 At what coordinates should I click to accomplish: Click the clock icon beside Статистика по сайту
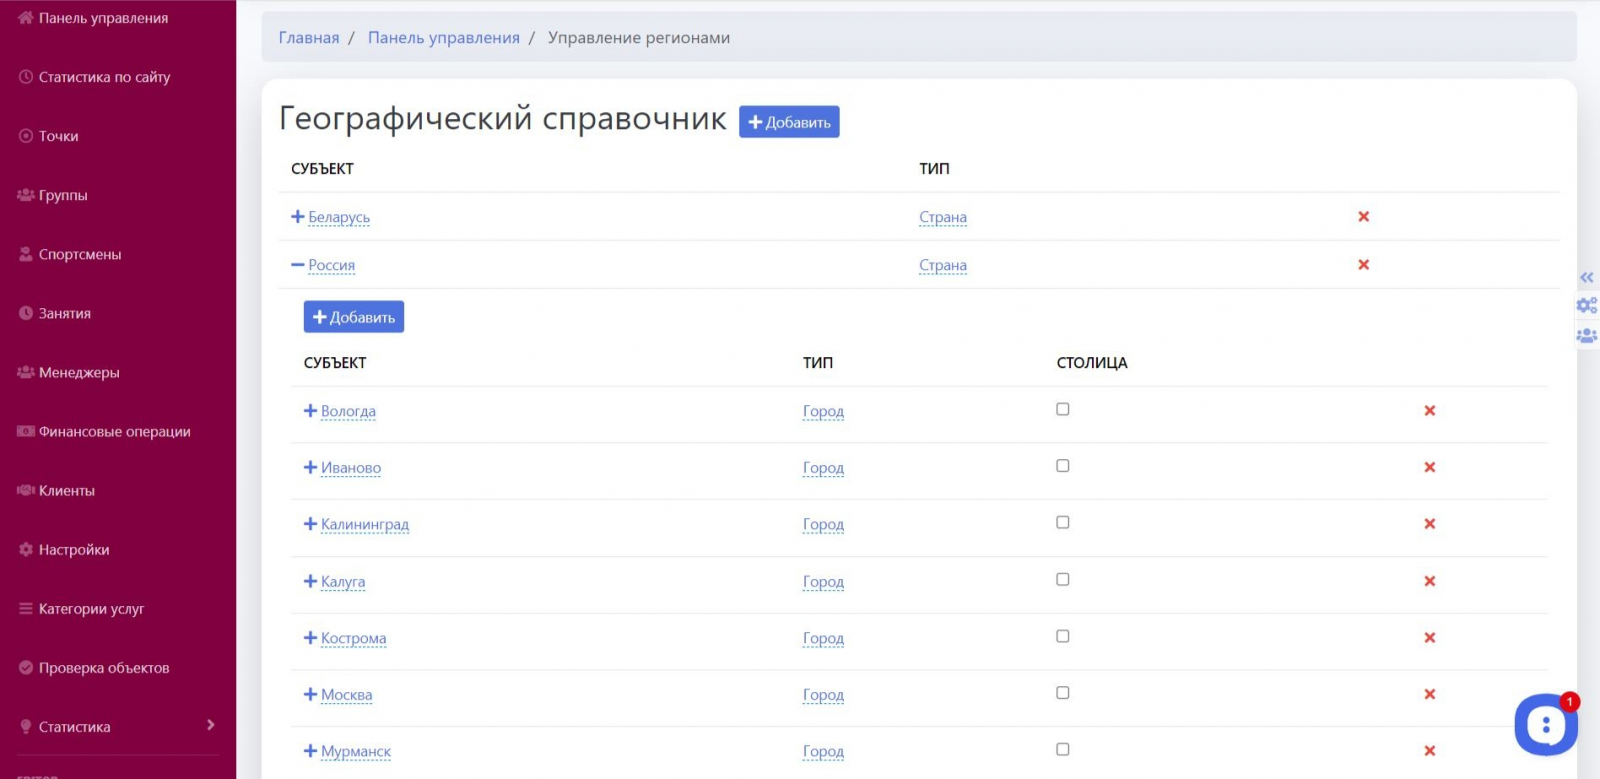26,77
